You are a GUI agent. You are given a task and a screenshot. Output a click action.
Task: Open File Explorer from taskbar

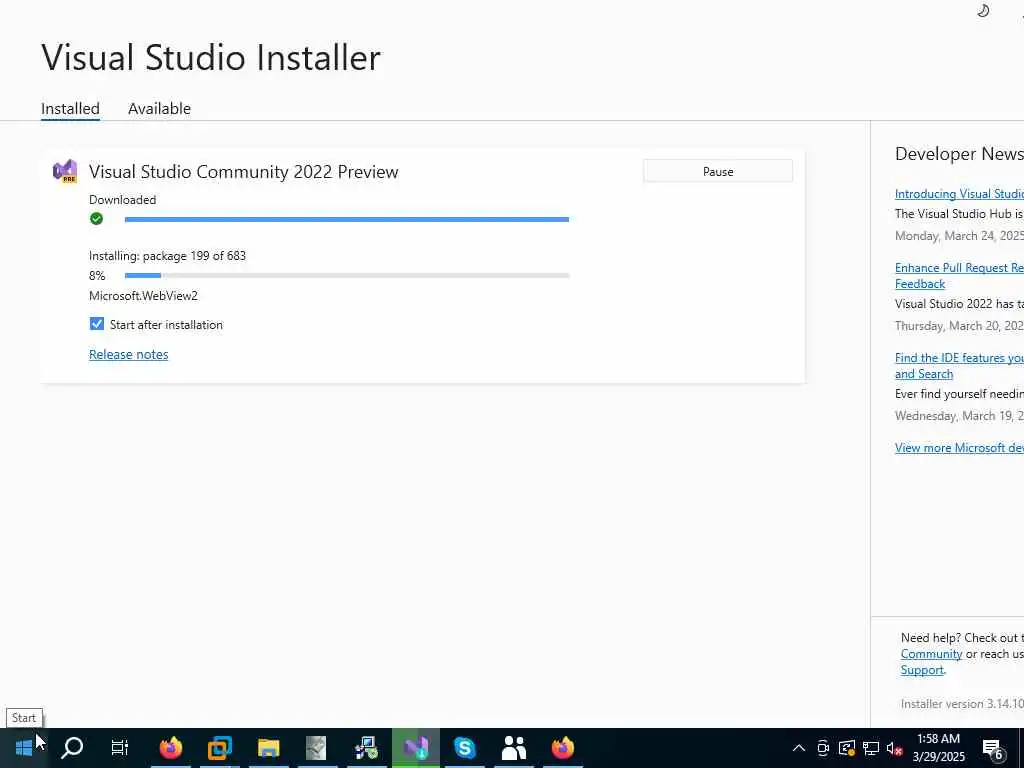[x=268, y=747]
